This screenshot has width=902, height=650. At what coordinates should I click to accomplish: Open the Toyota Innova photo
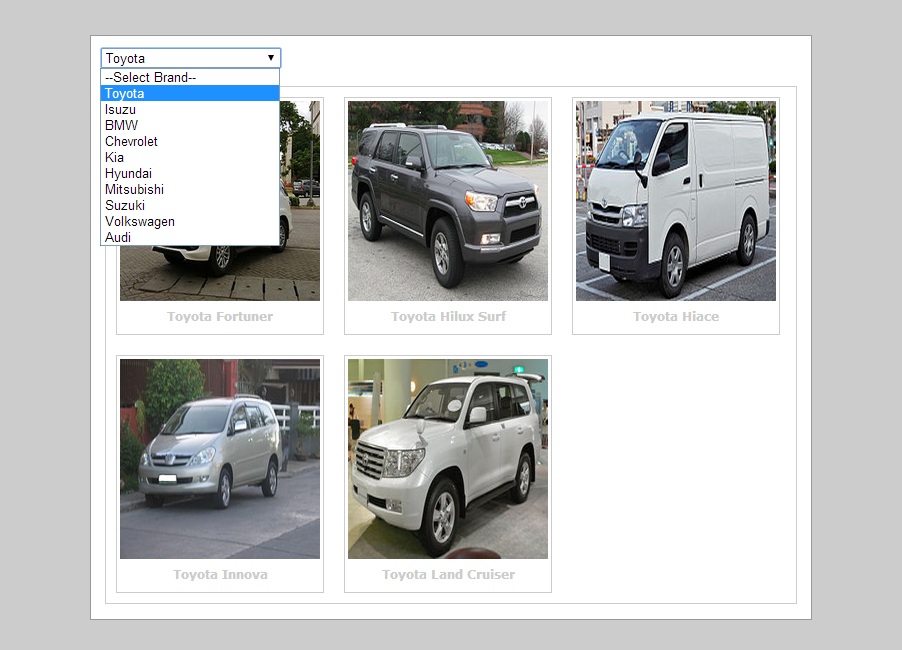click(x=220, y=459)
